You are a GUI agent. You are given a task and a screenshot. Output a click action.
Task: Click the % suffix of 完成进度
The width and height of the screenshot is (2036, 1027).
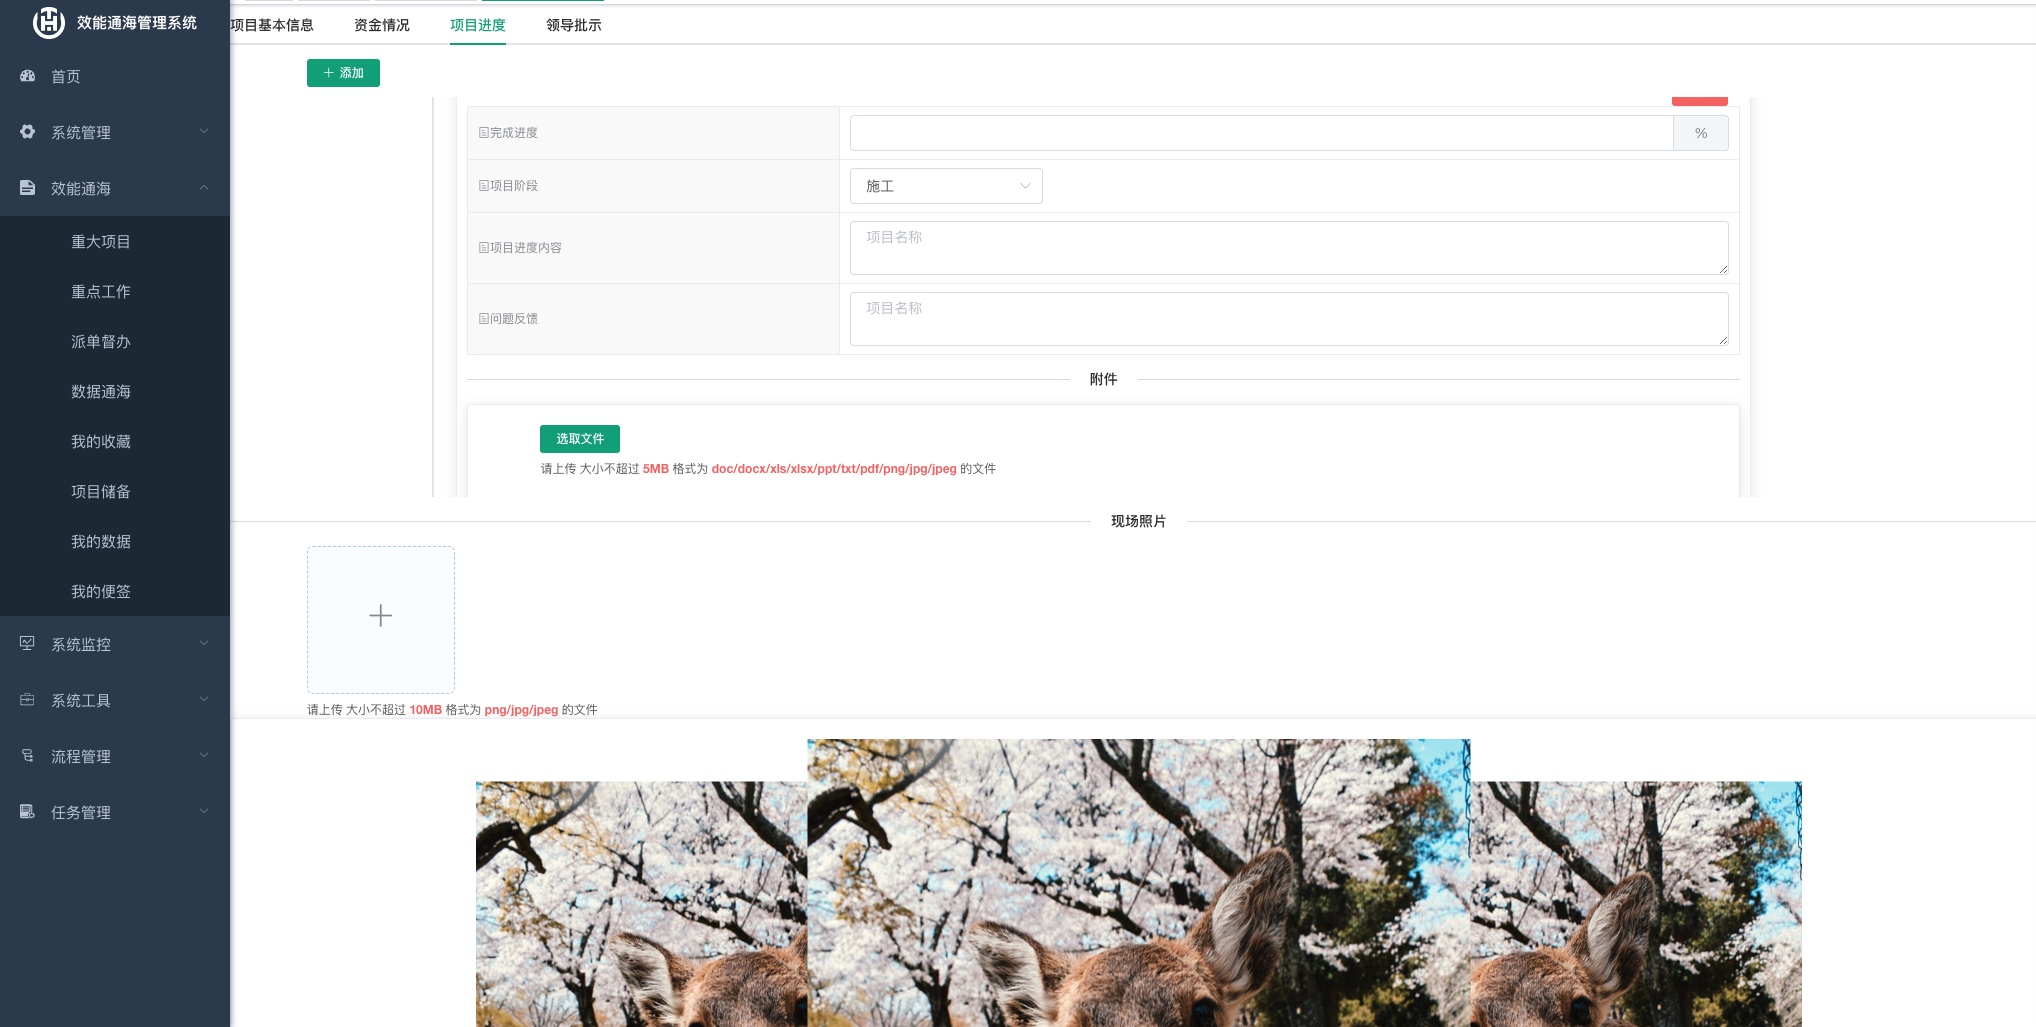tap(1701, 133)
